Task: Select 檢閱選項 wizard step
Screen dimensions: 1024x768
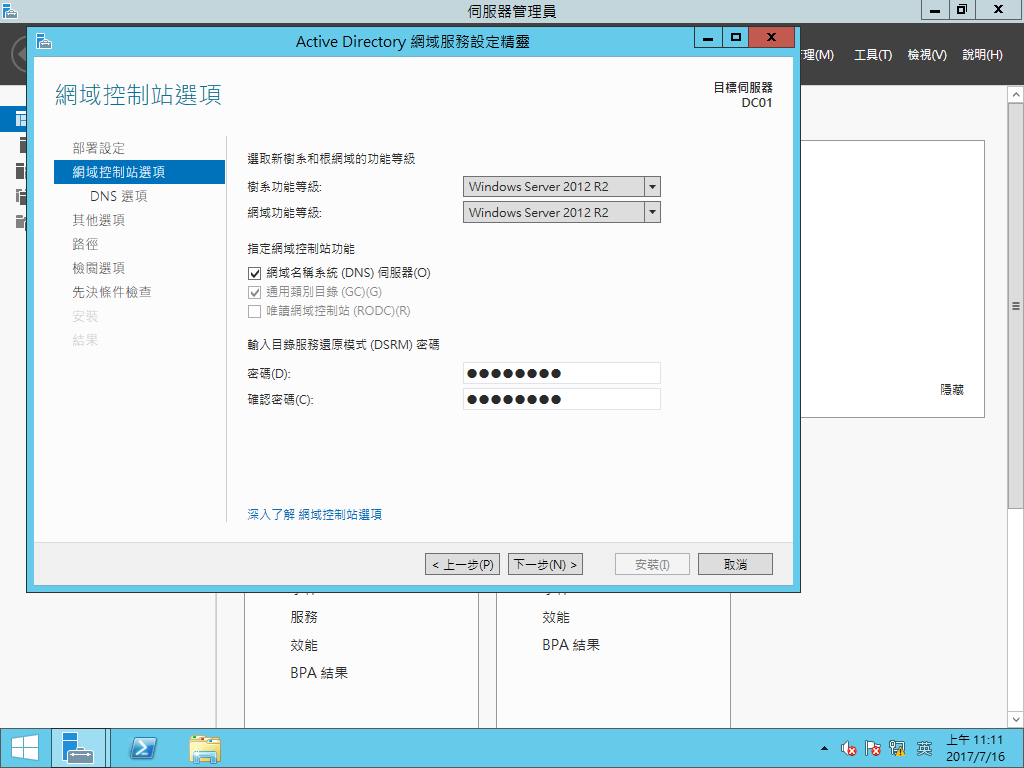Action: click(99, 268)
